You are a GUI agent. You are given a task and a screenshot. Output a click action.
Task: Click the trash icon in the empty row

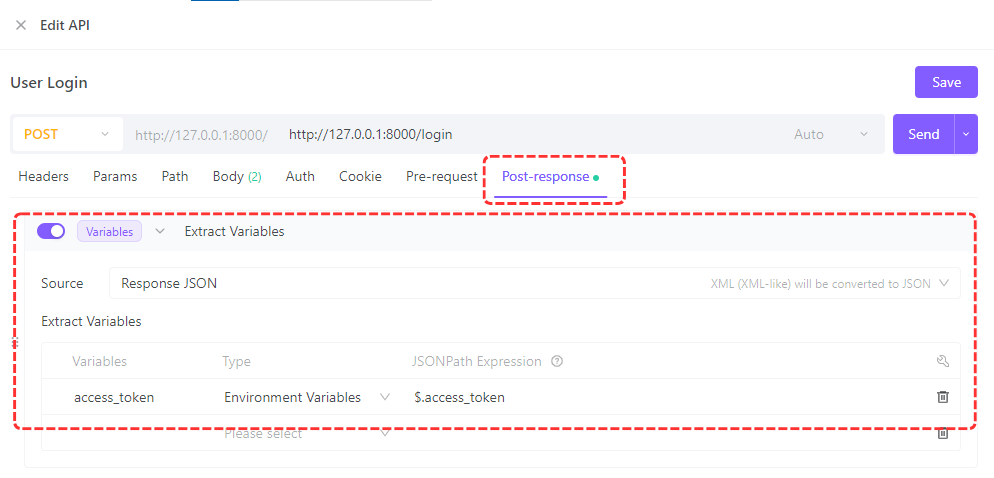(943, 434)
